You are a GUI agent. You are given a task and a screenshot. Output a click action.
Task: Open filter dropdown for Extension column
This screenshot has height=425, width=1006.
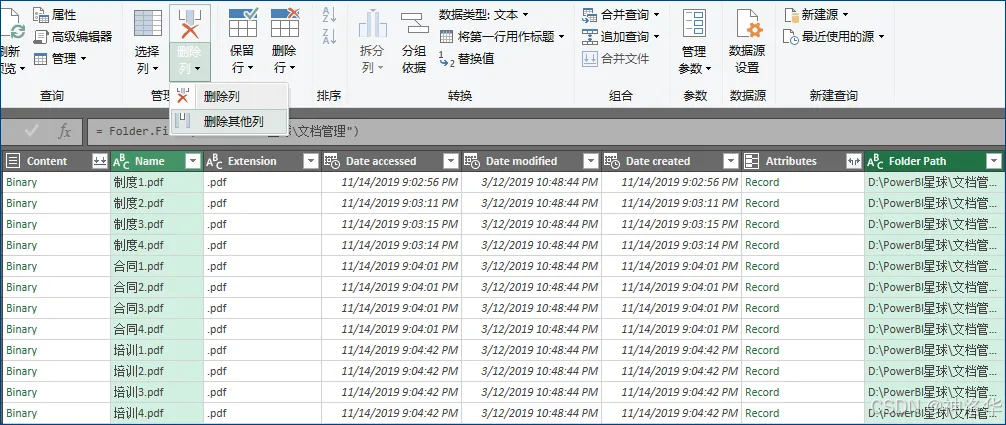pyautogui.click(x=311, y=161)
